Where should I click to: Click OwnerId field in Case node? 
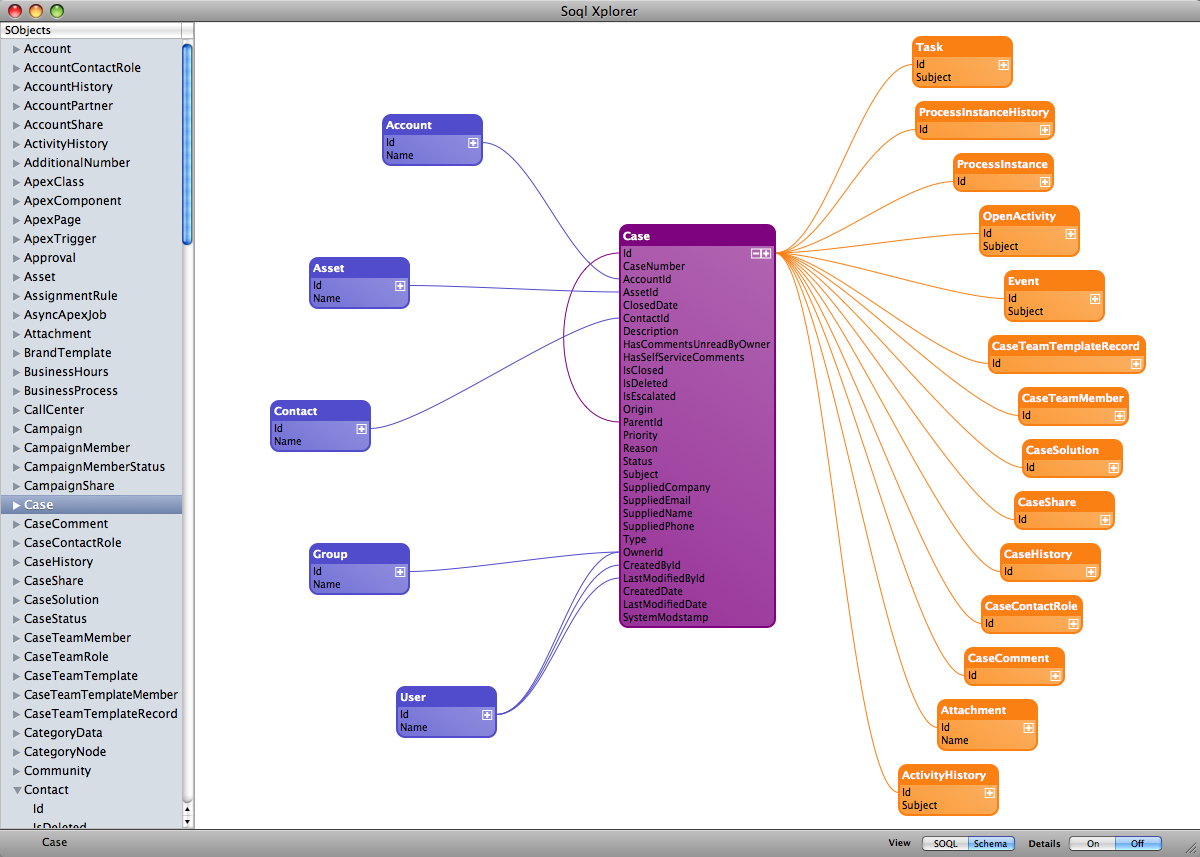(x=643, y=553)
